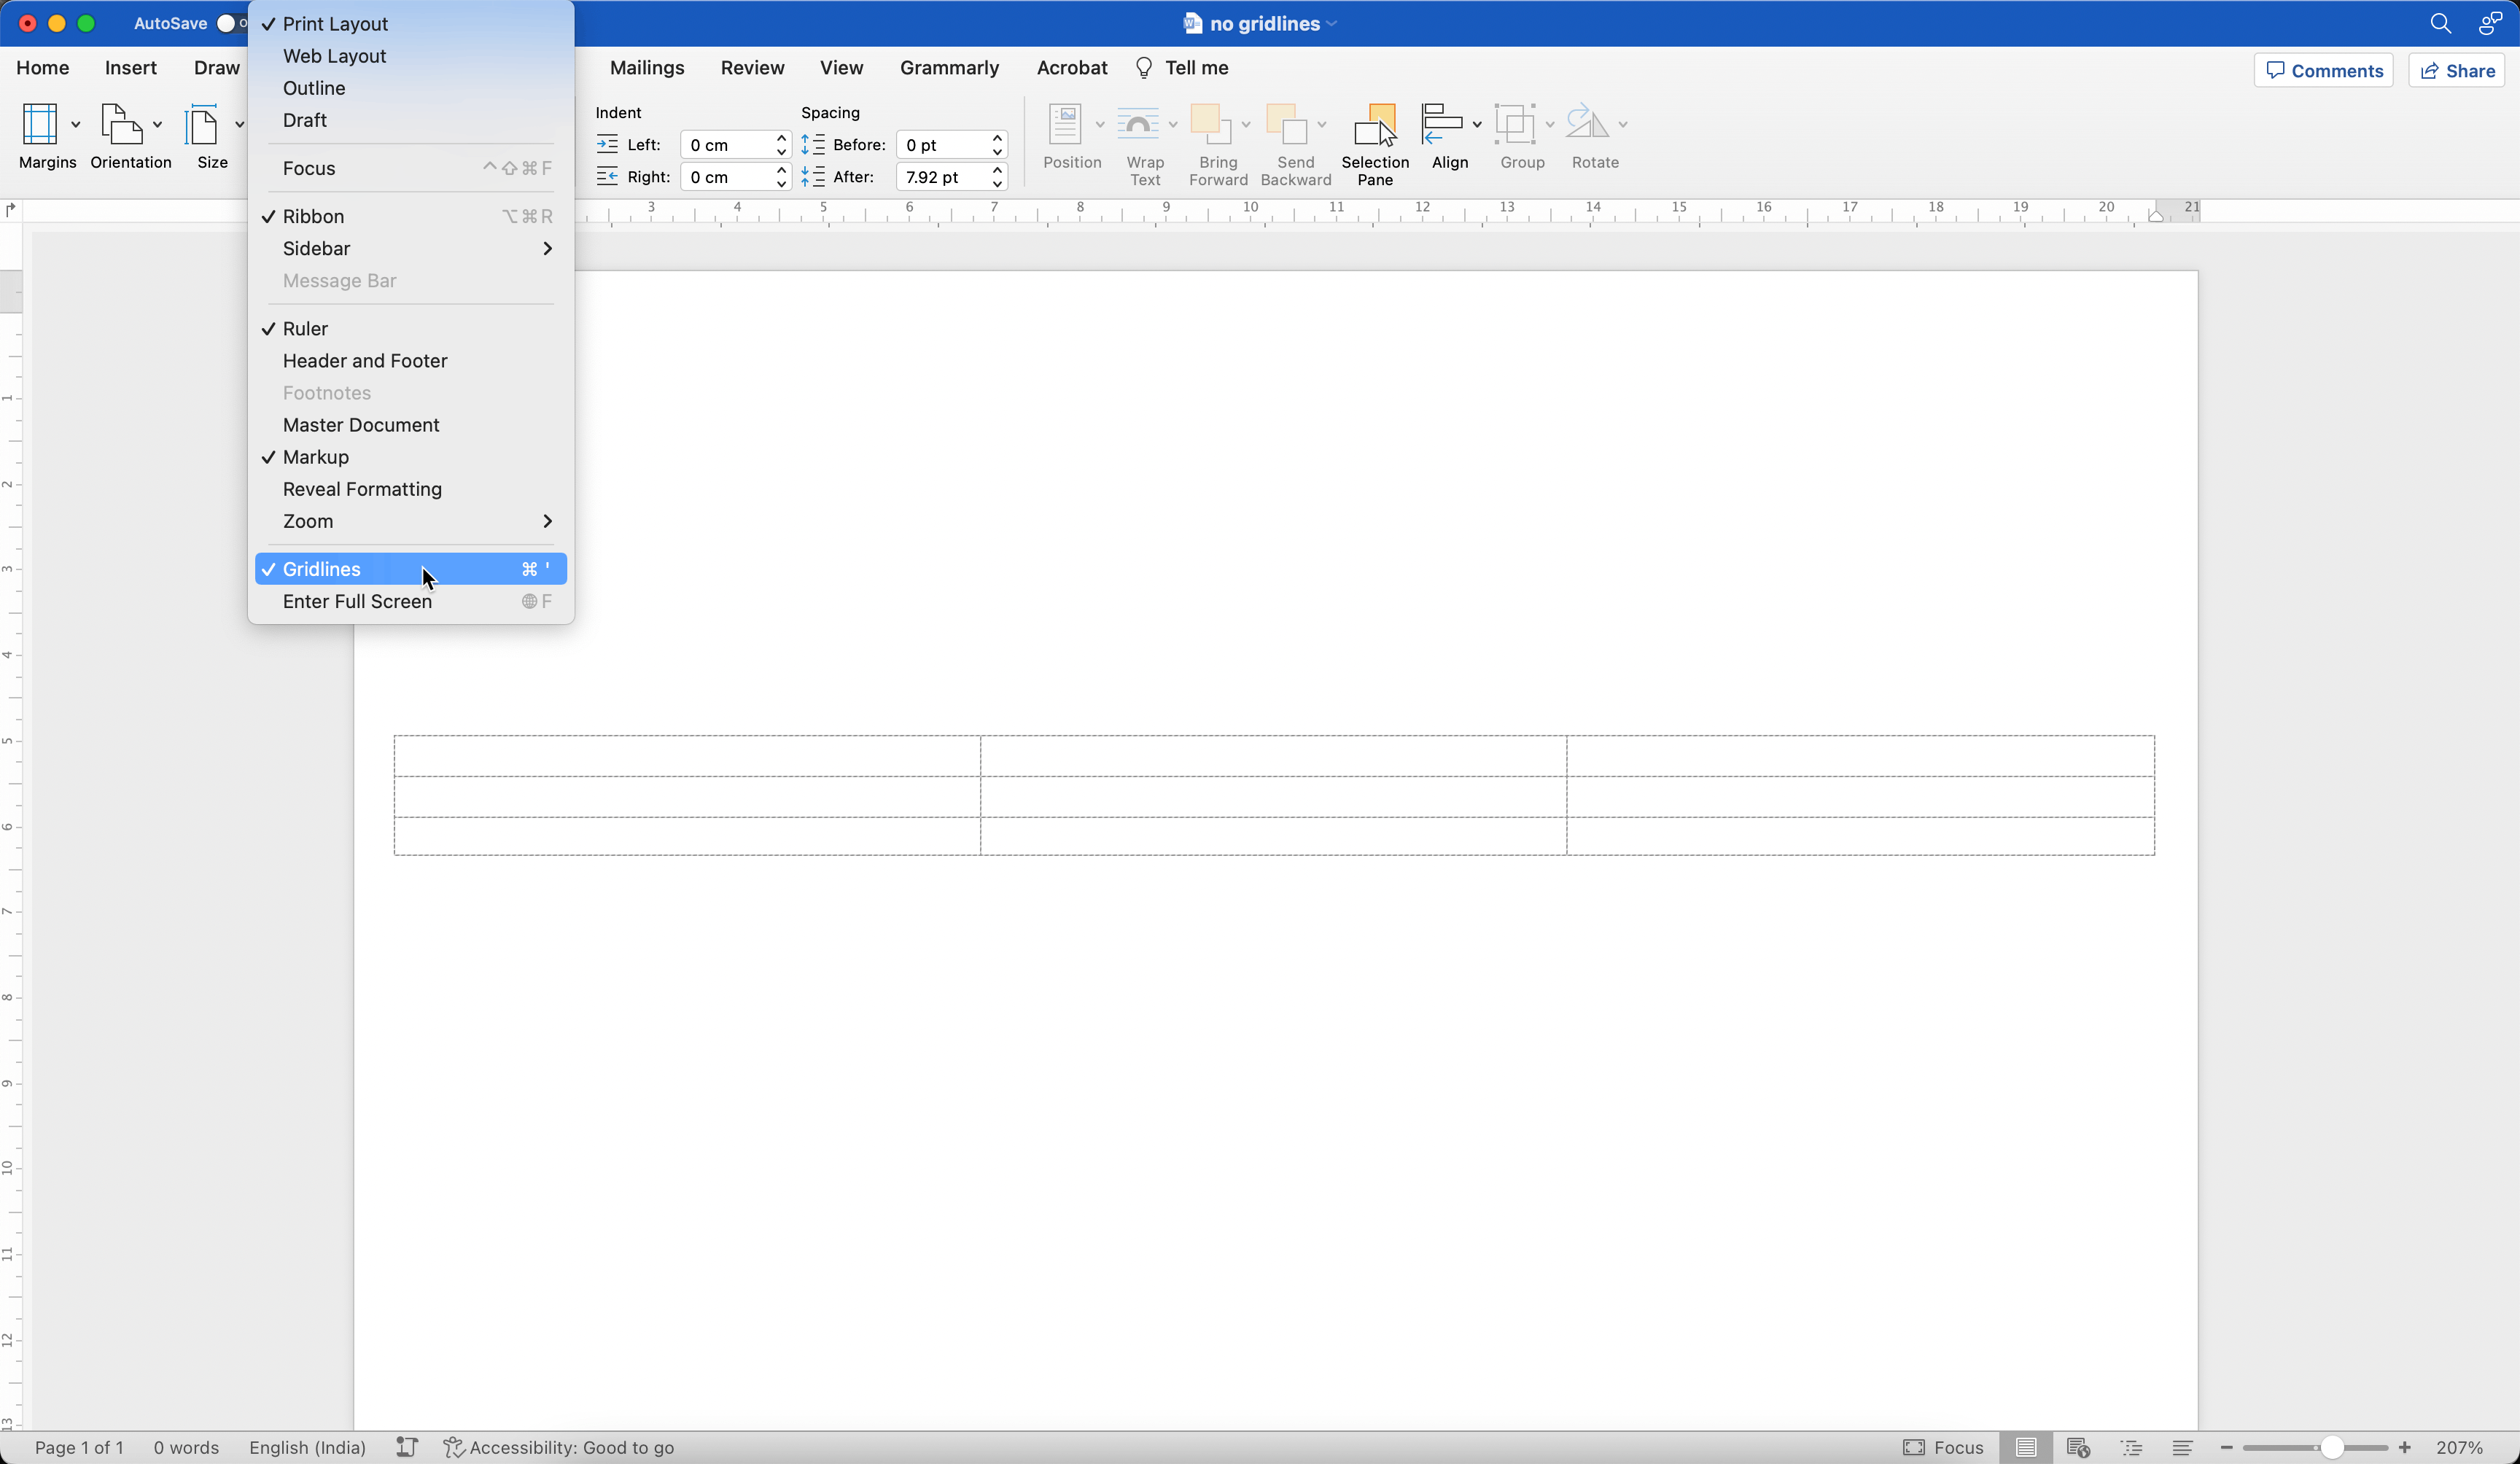Open the Review ribbon tab
2520x1464 pixels.
tap(752, 68)
